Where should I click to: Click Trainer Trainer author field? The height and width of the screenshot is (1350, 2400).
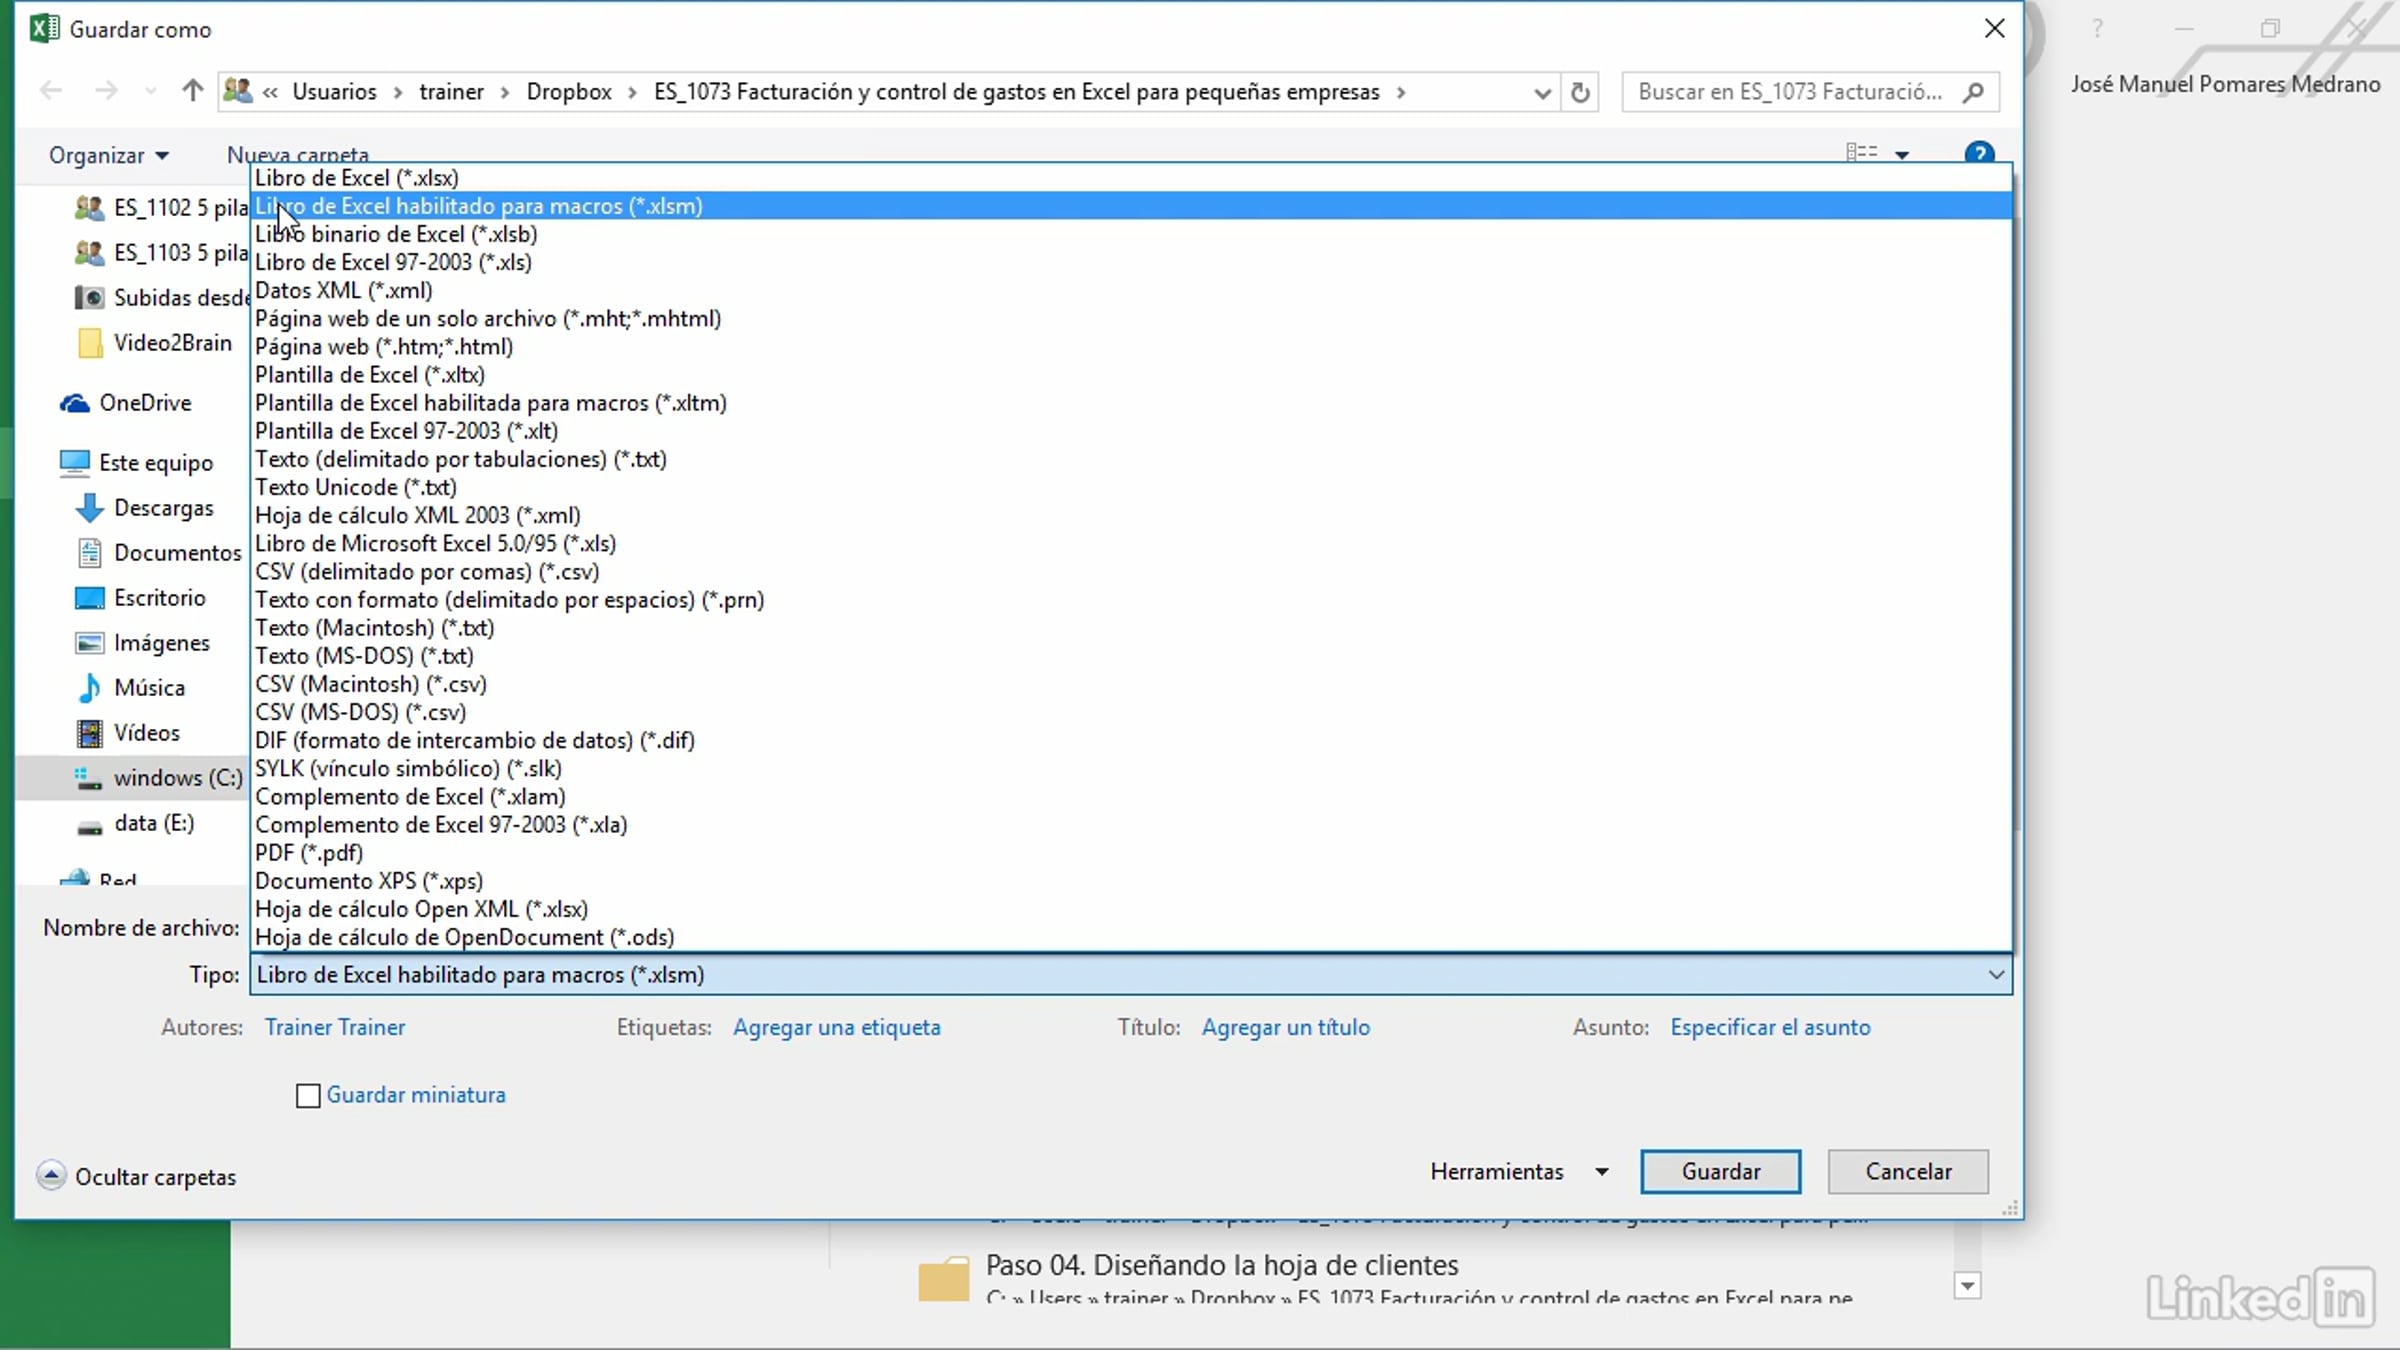(335, 1027)
